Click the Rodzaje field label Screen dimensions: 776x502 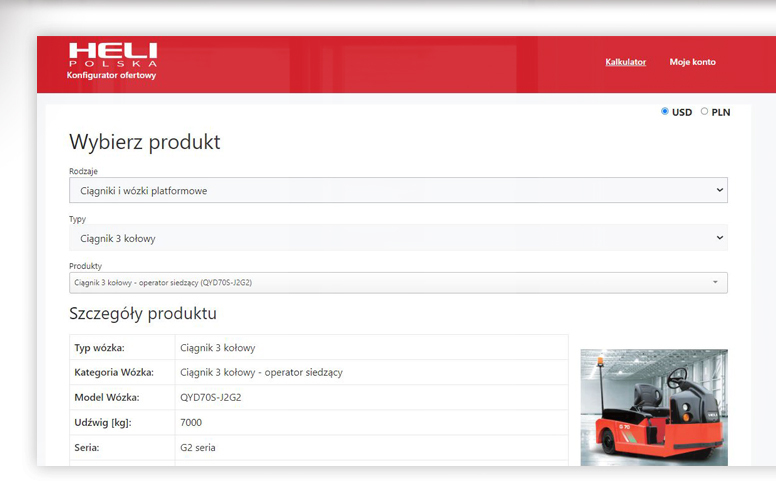point(83,171)
